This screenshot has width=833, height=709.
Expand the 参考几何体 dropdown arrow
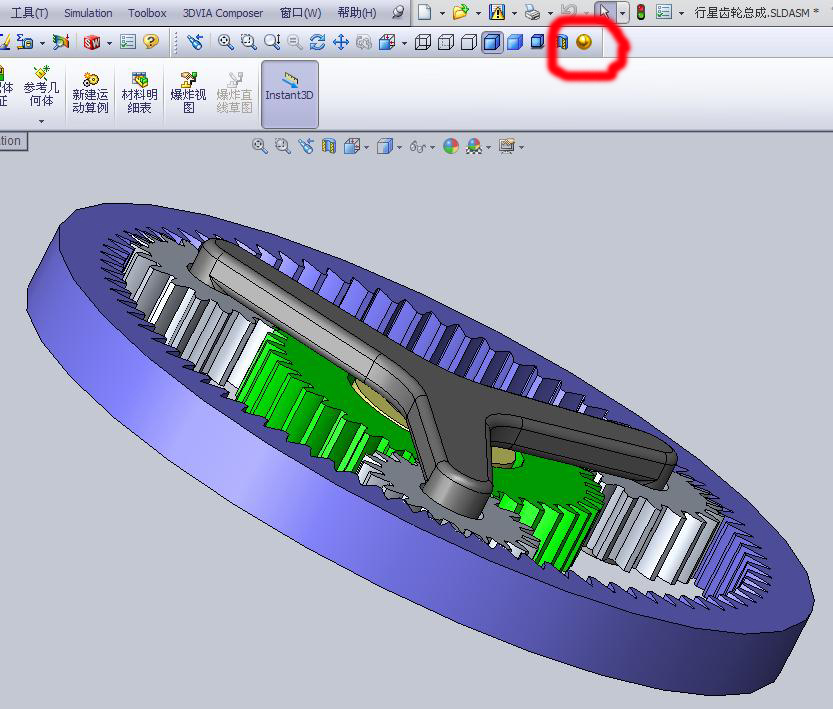click(41, 122)
